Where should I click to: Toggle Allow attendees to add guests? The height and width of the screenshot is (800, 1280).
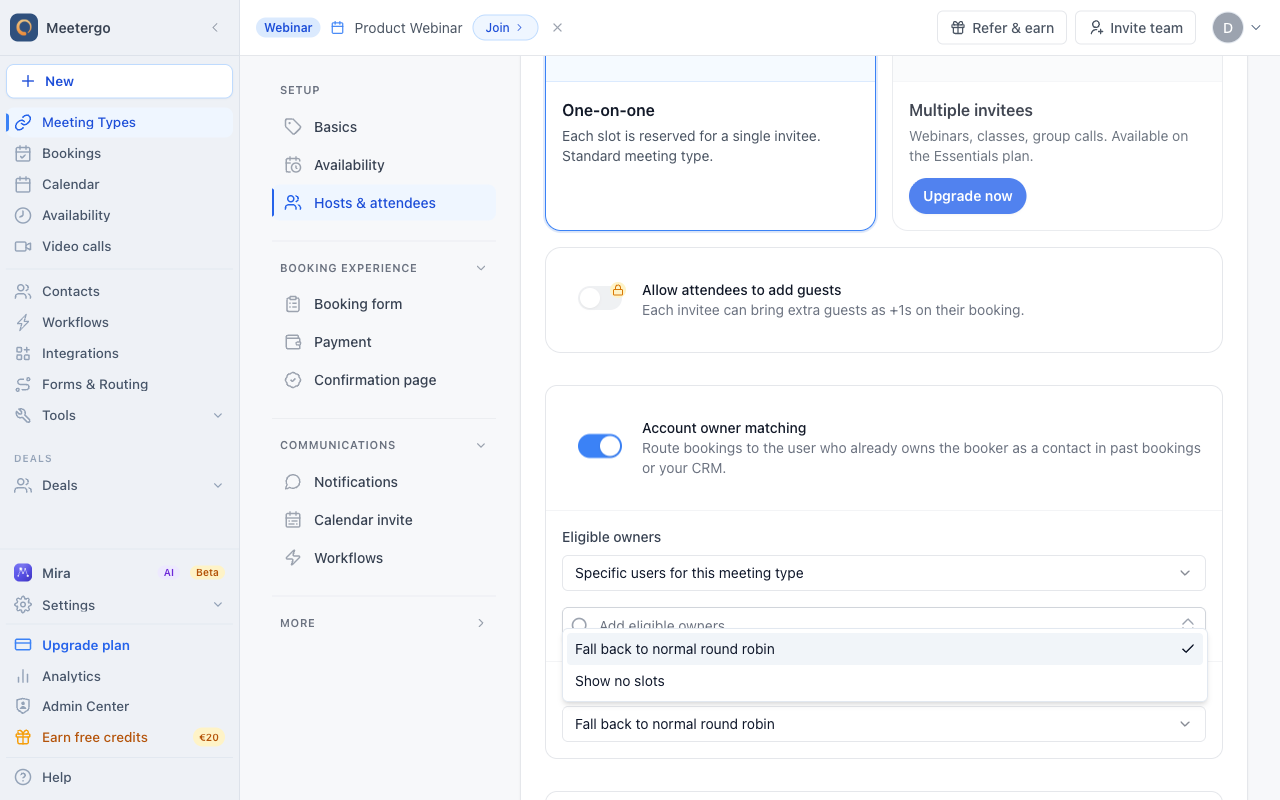[600, 298]
